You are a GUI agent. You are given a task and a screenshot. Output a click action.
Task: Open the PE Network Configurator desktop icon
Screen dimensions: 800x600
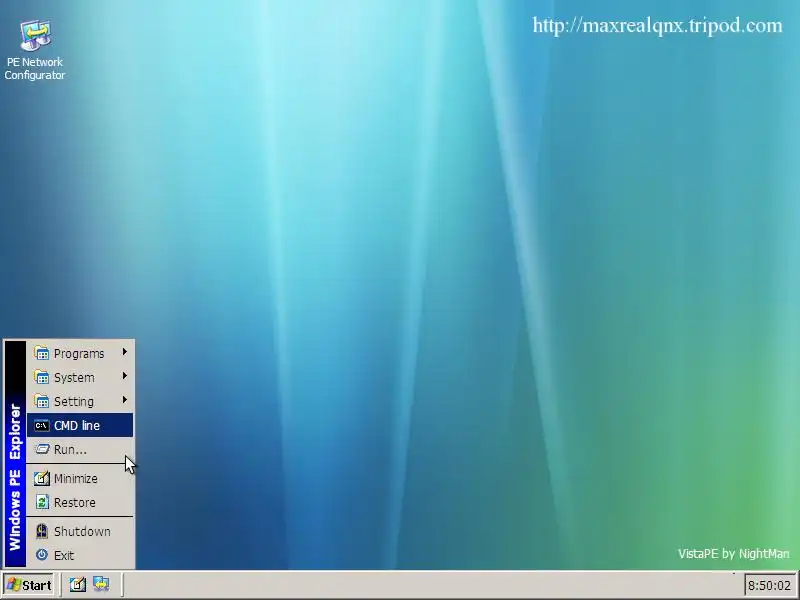pos(35,49)
